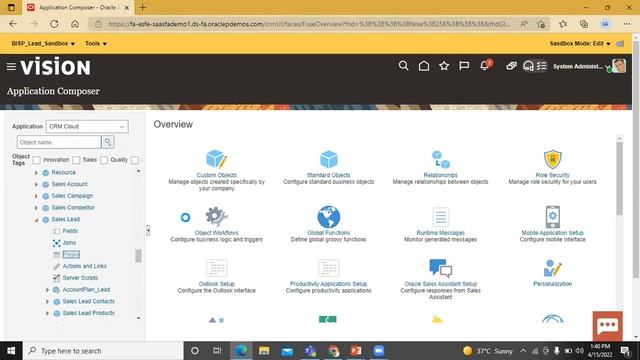Screen dimensions: 640x360
Task: Click the headset support icon in header
Action: (x=528, y=66)
